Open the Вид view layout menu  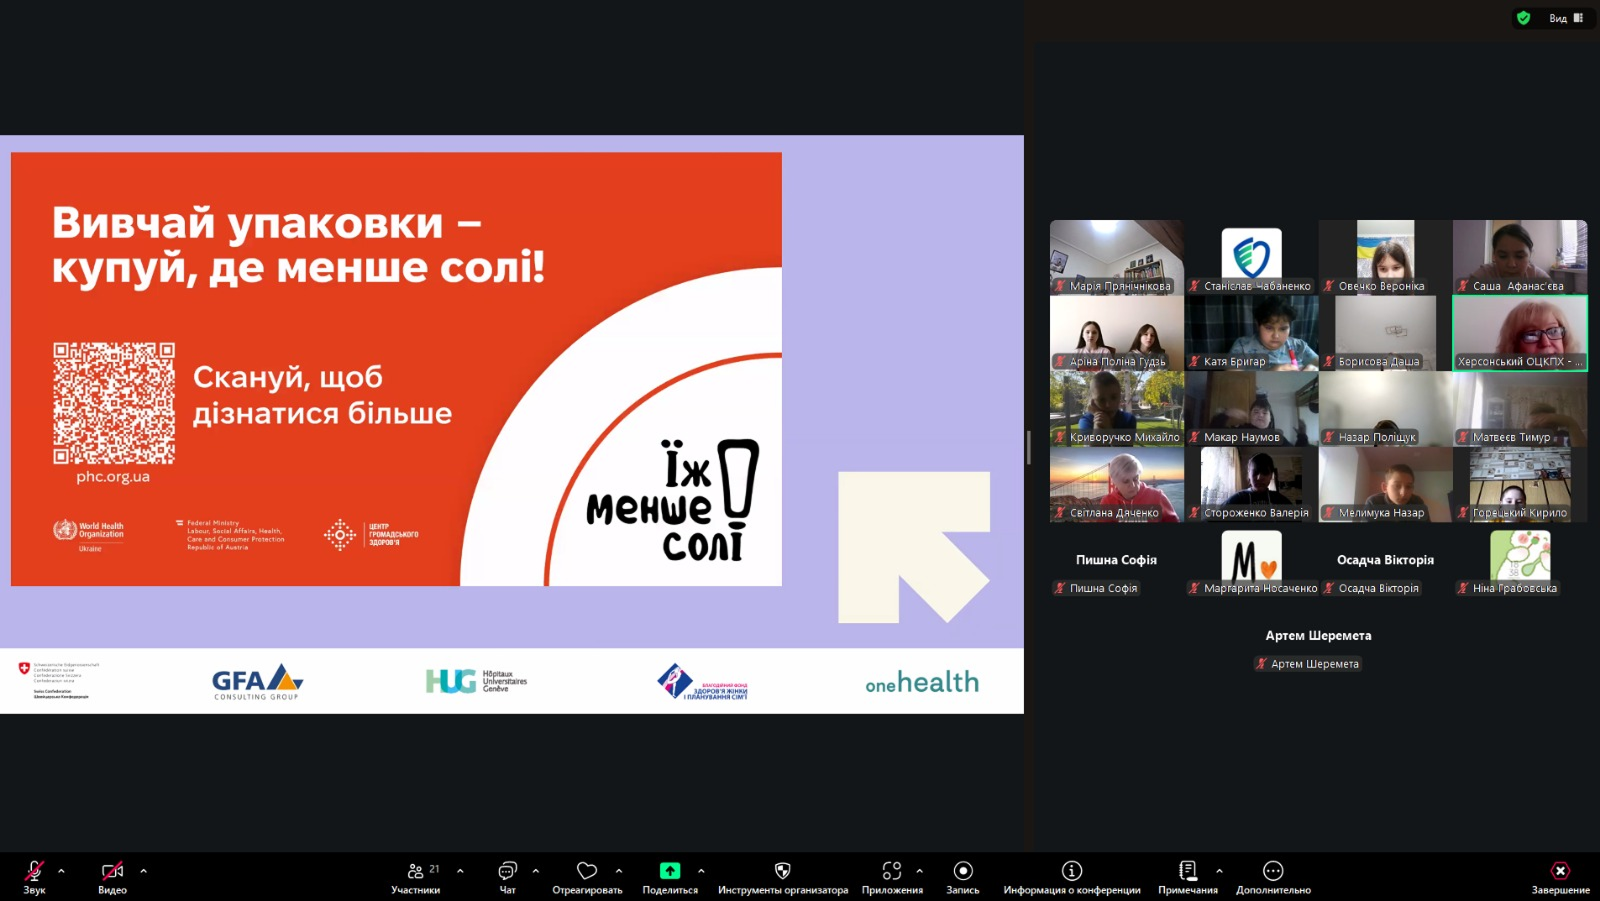pos(1565,18)
